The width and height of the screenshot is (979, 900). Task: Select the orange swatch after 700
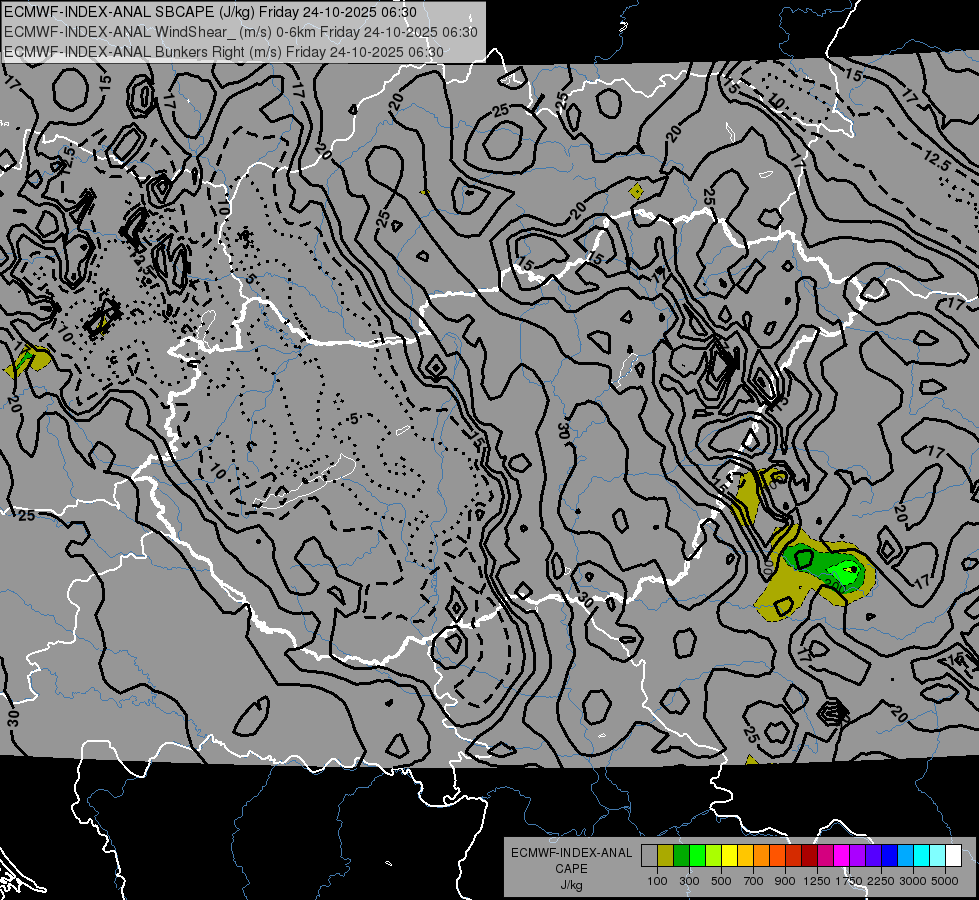761,856
